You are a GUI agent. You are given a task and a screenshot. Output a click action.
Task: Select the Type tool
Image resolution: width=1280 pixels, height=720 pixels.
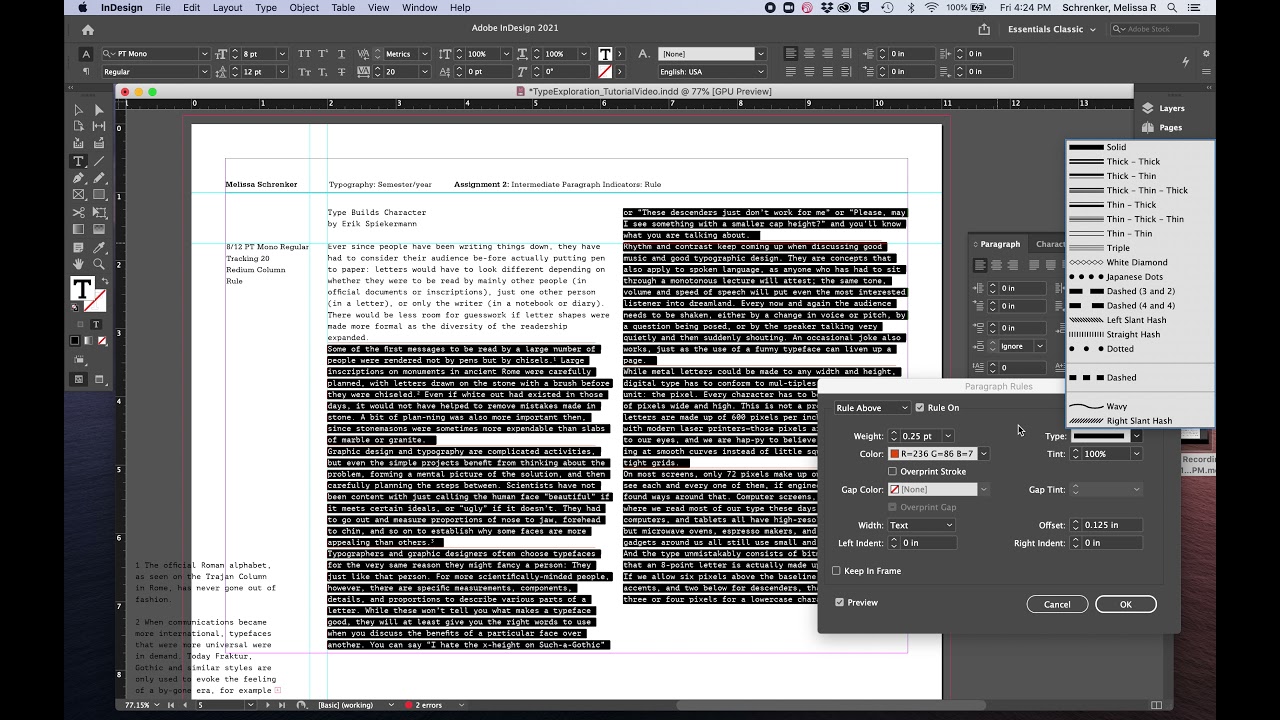click(x=78, y=161)
